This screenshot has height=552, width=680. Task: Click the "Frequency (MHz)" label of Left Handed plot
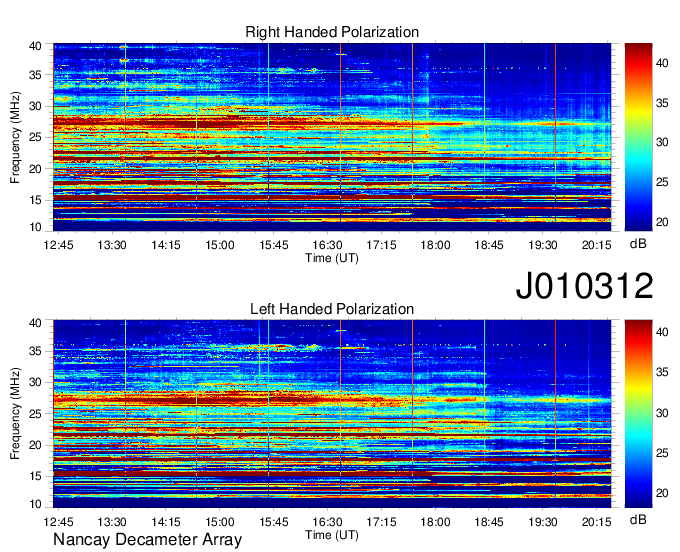click(x=15, y=414)
